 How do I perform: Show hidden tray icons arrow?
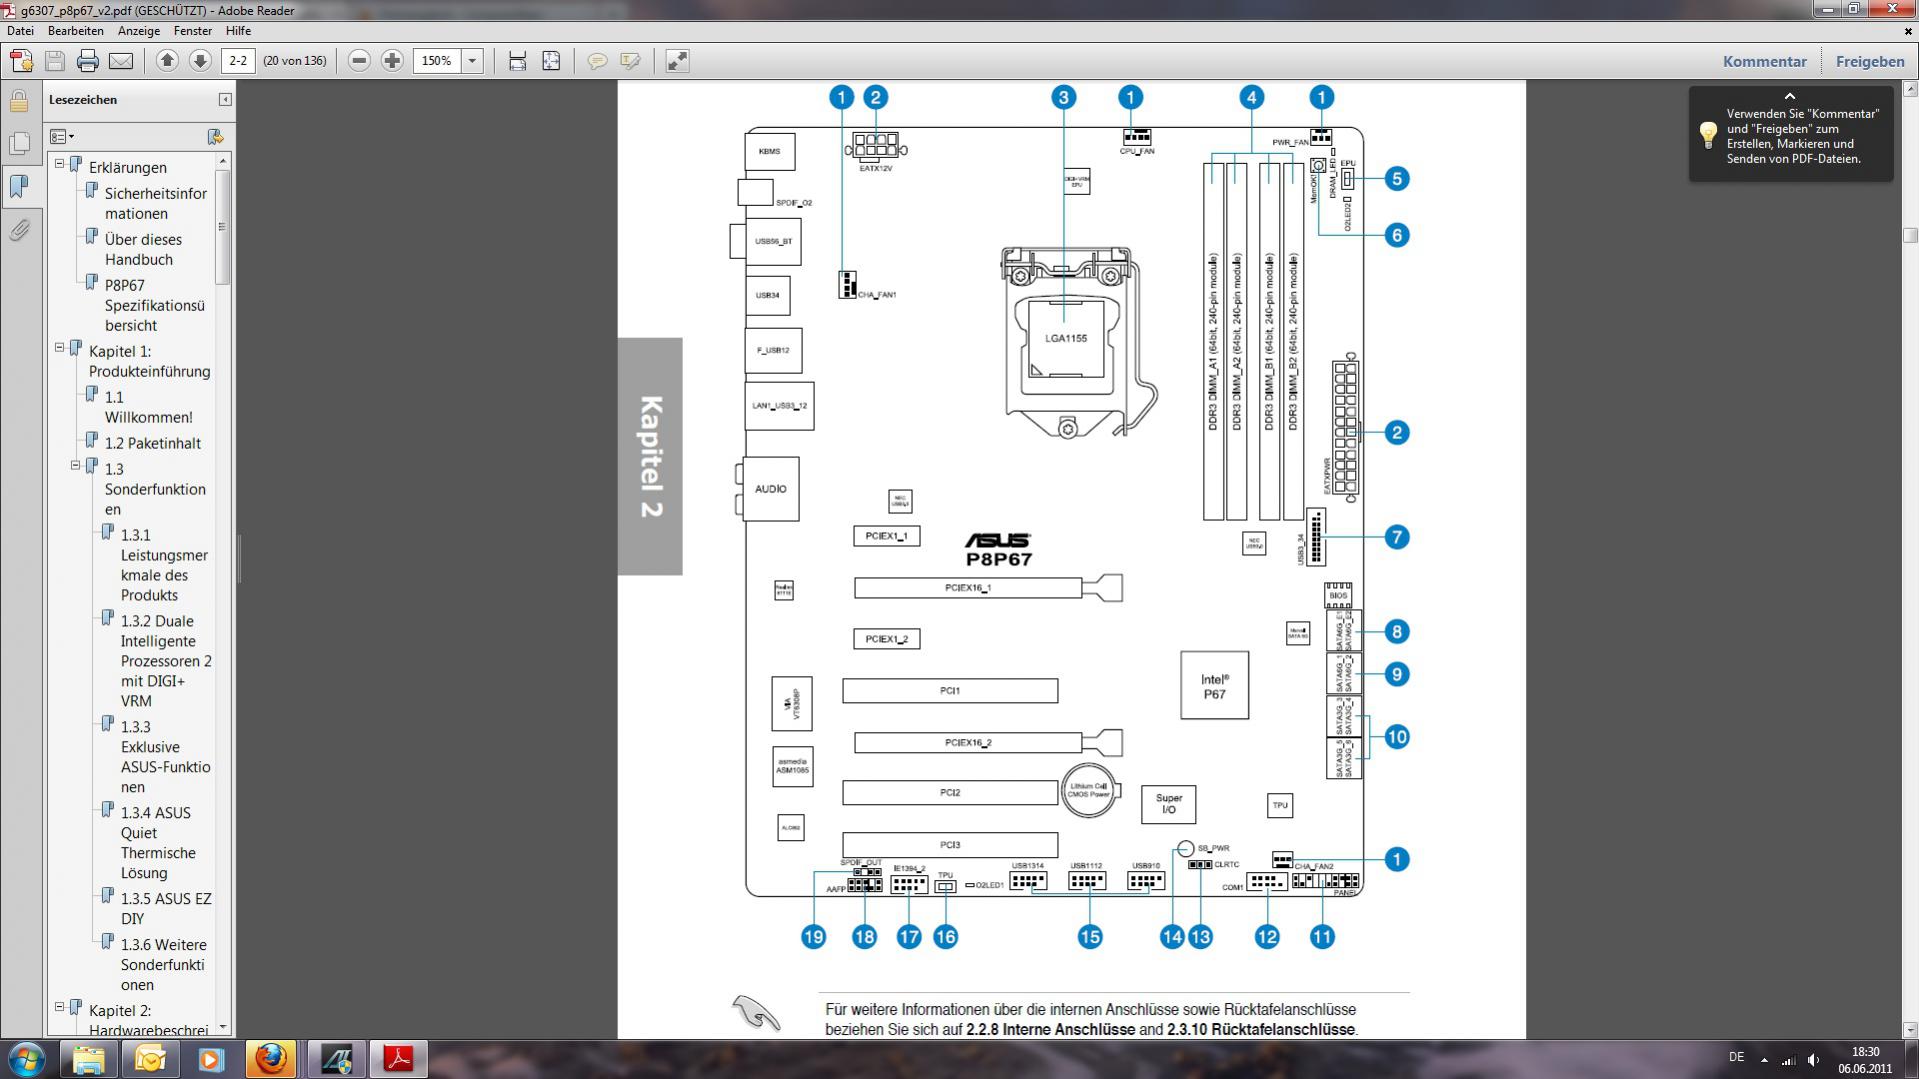coord(1764,1059)
